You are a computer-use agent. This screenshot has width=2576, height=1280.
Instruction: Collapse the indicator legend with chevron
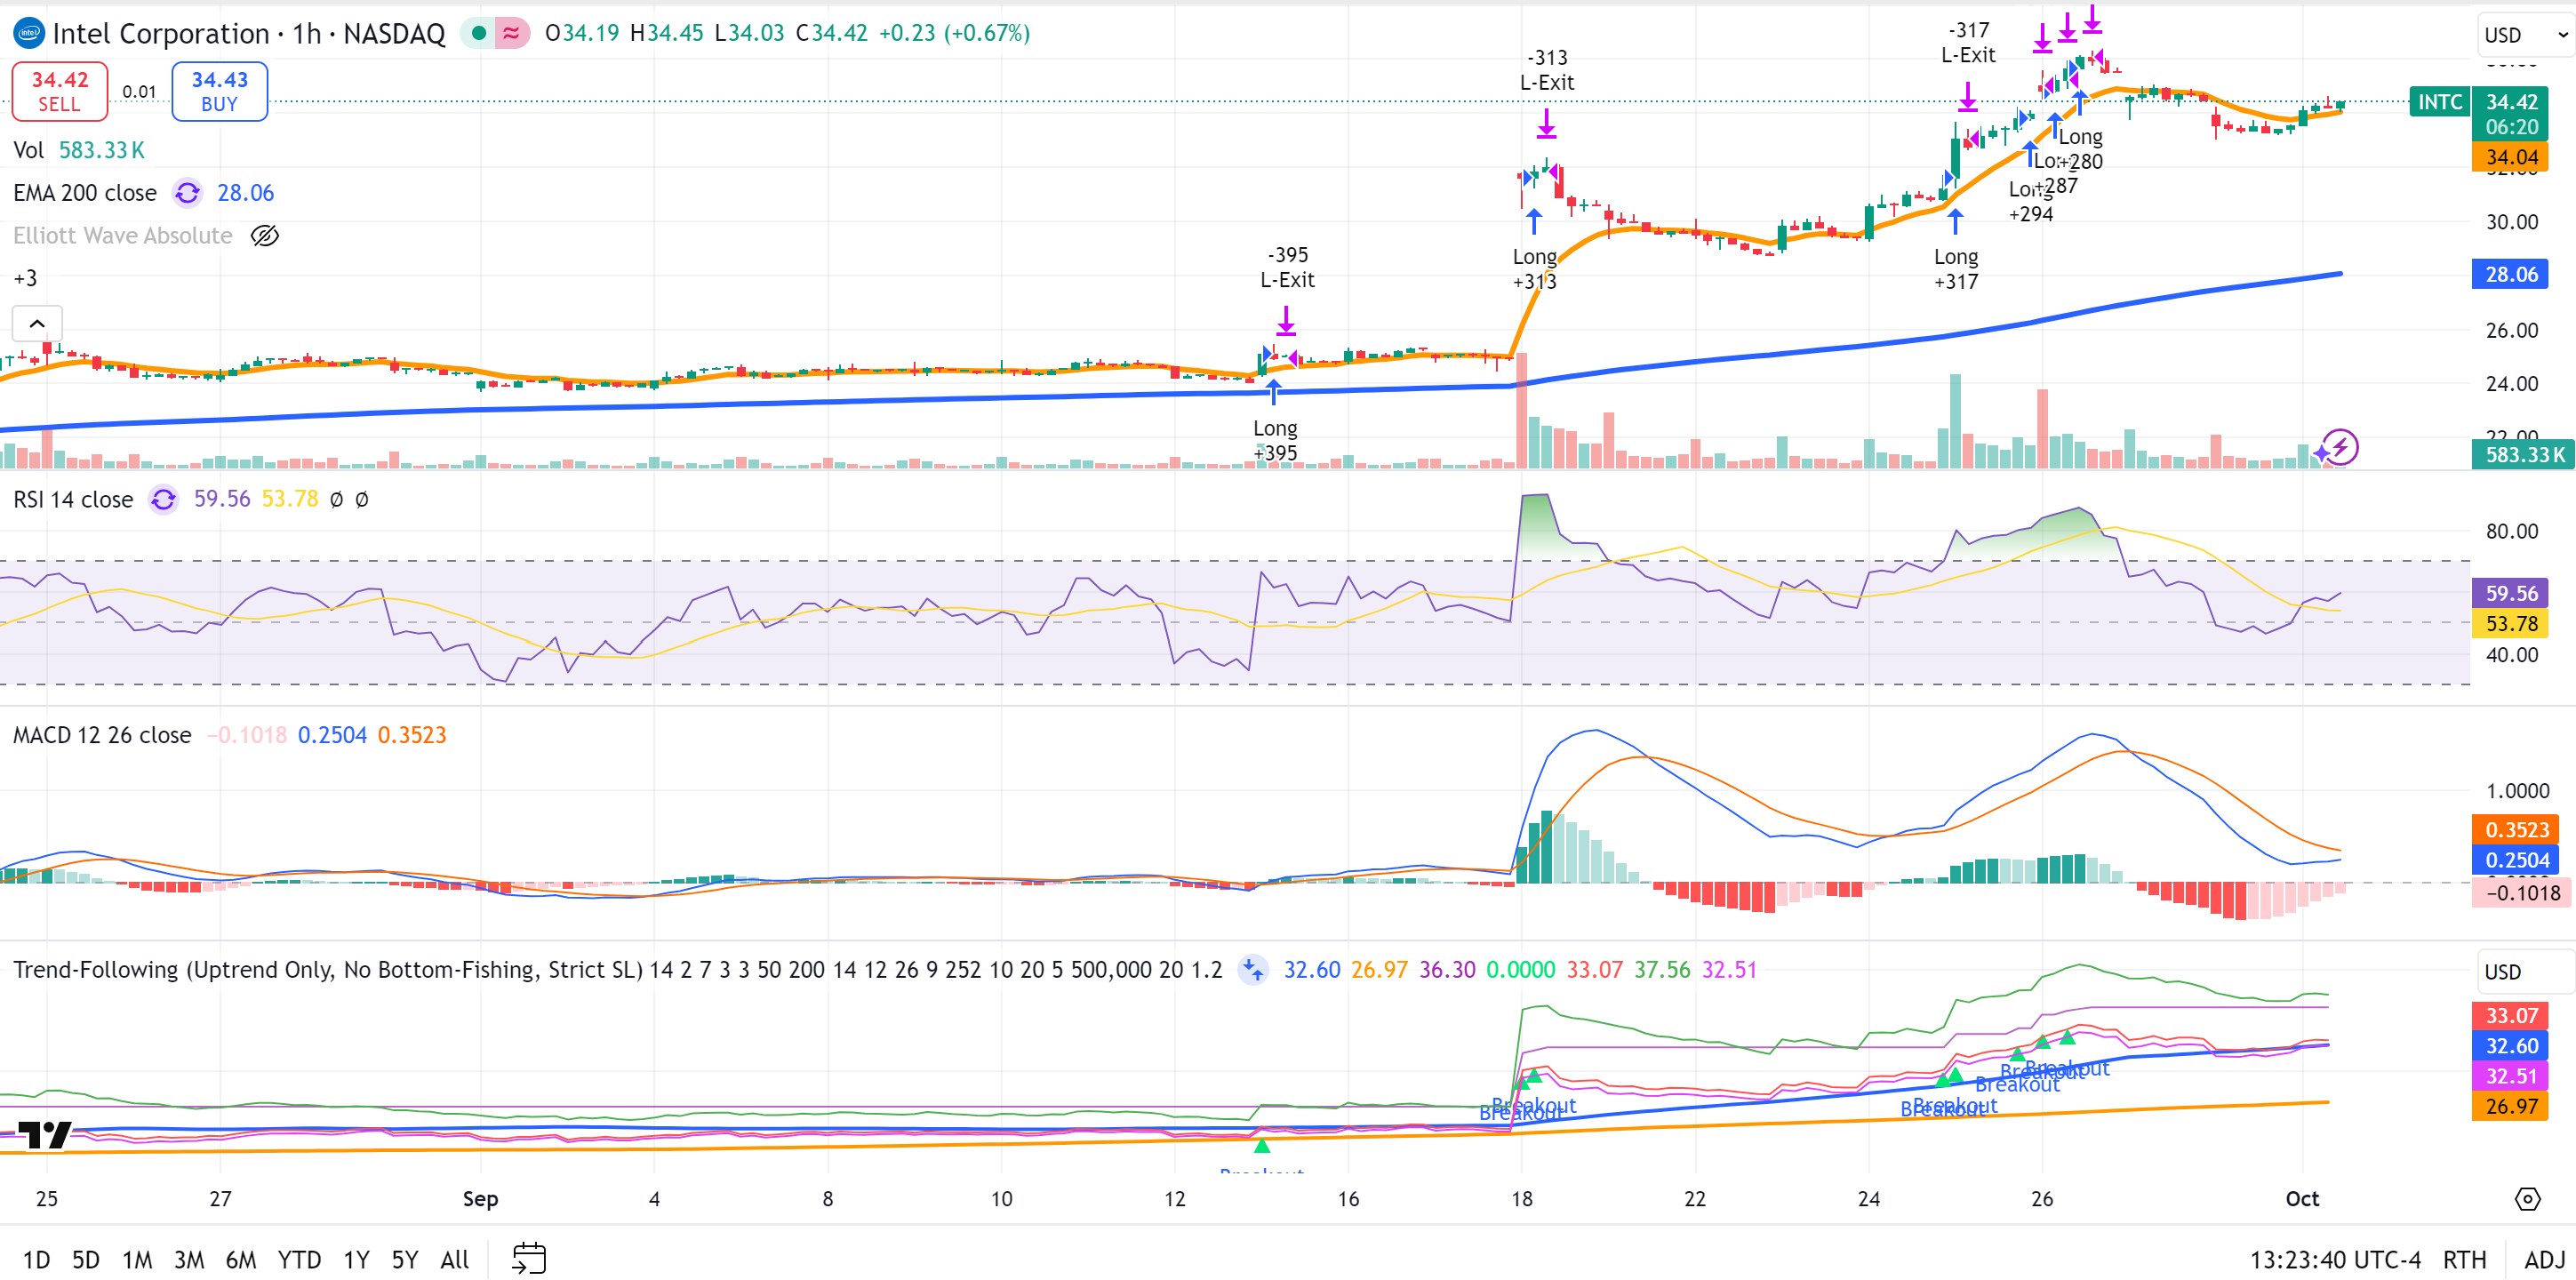[x=37, y=323]
